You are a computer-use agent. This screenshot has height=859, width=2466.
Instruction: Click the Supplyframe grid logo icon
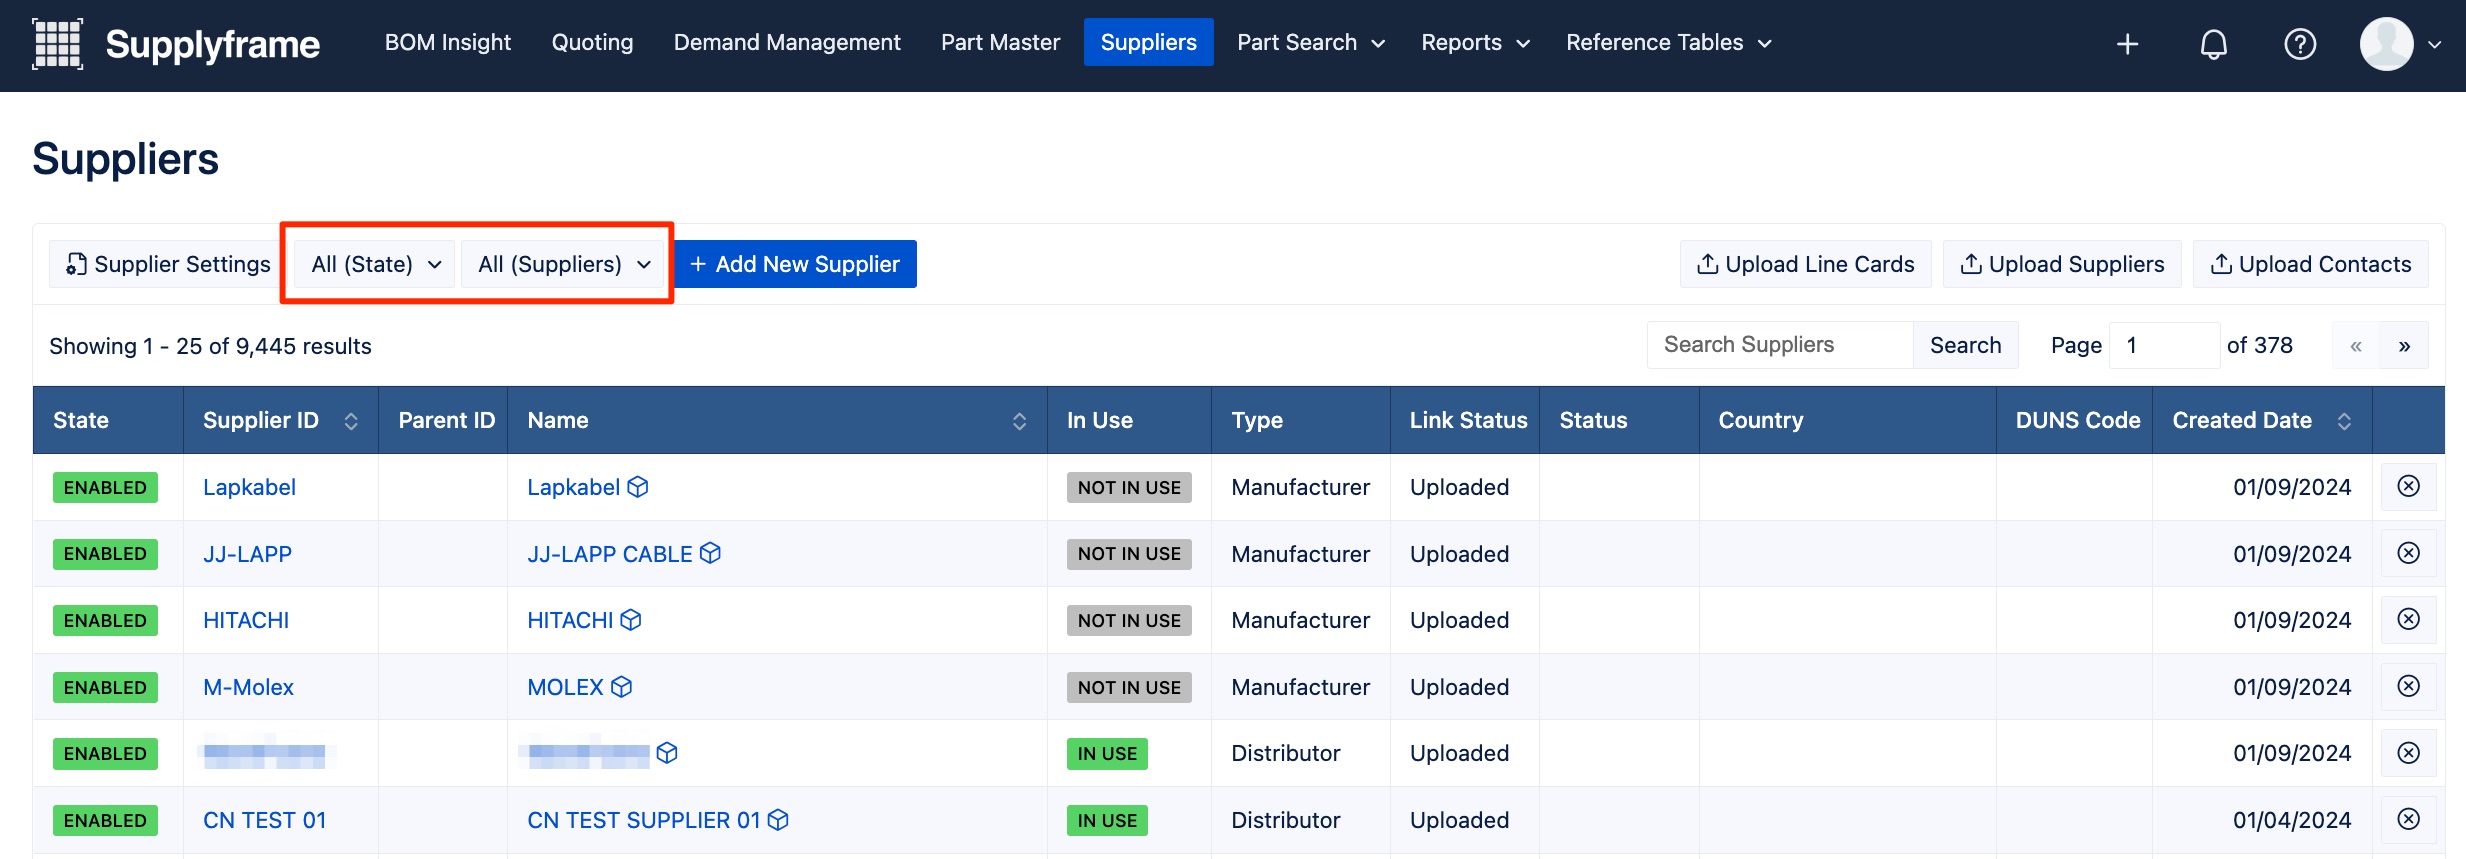(x=57, y=43)
